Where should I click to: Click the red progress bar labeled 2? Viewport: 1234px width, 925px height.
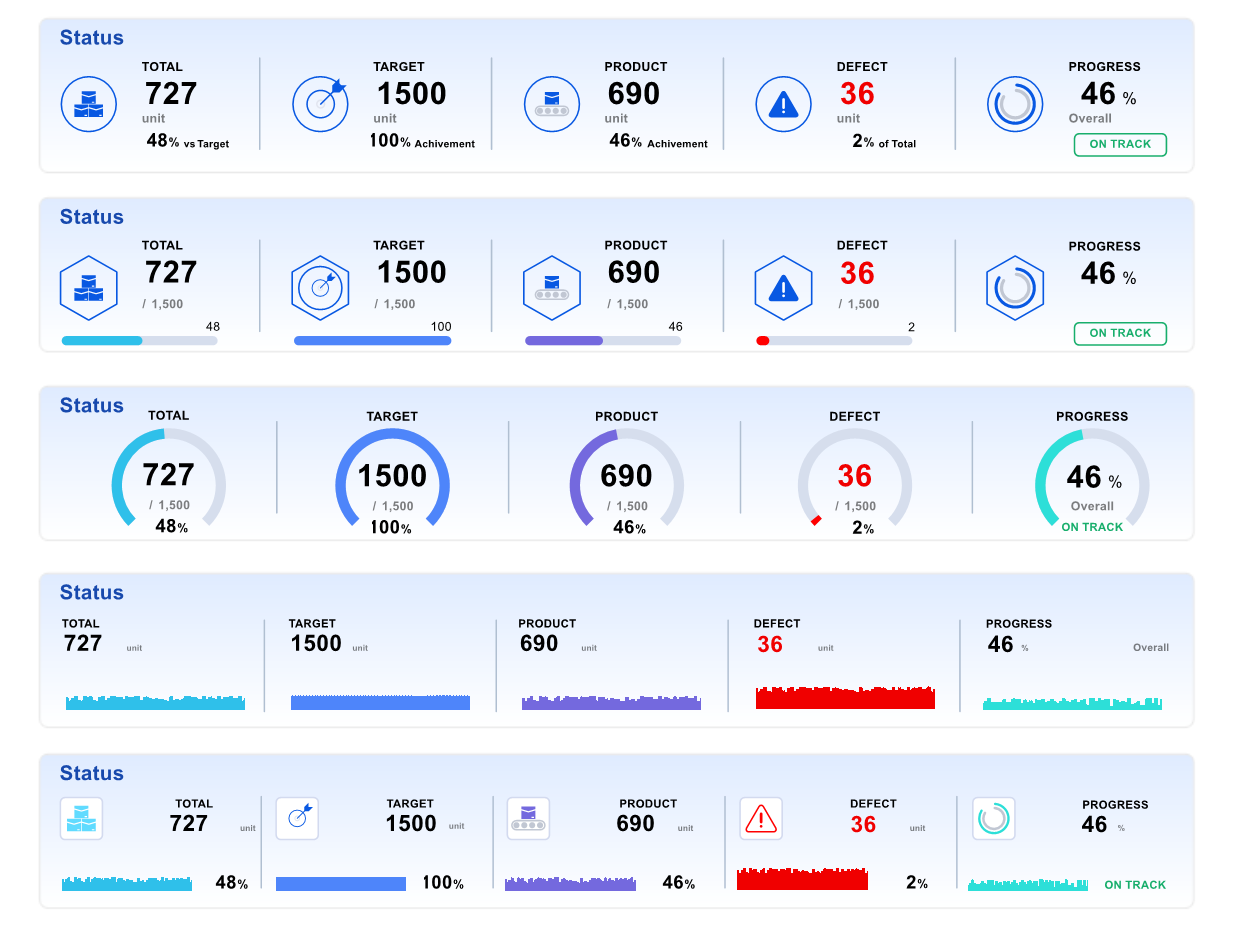pos(834,341)
